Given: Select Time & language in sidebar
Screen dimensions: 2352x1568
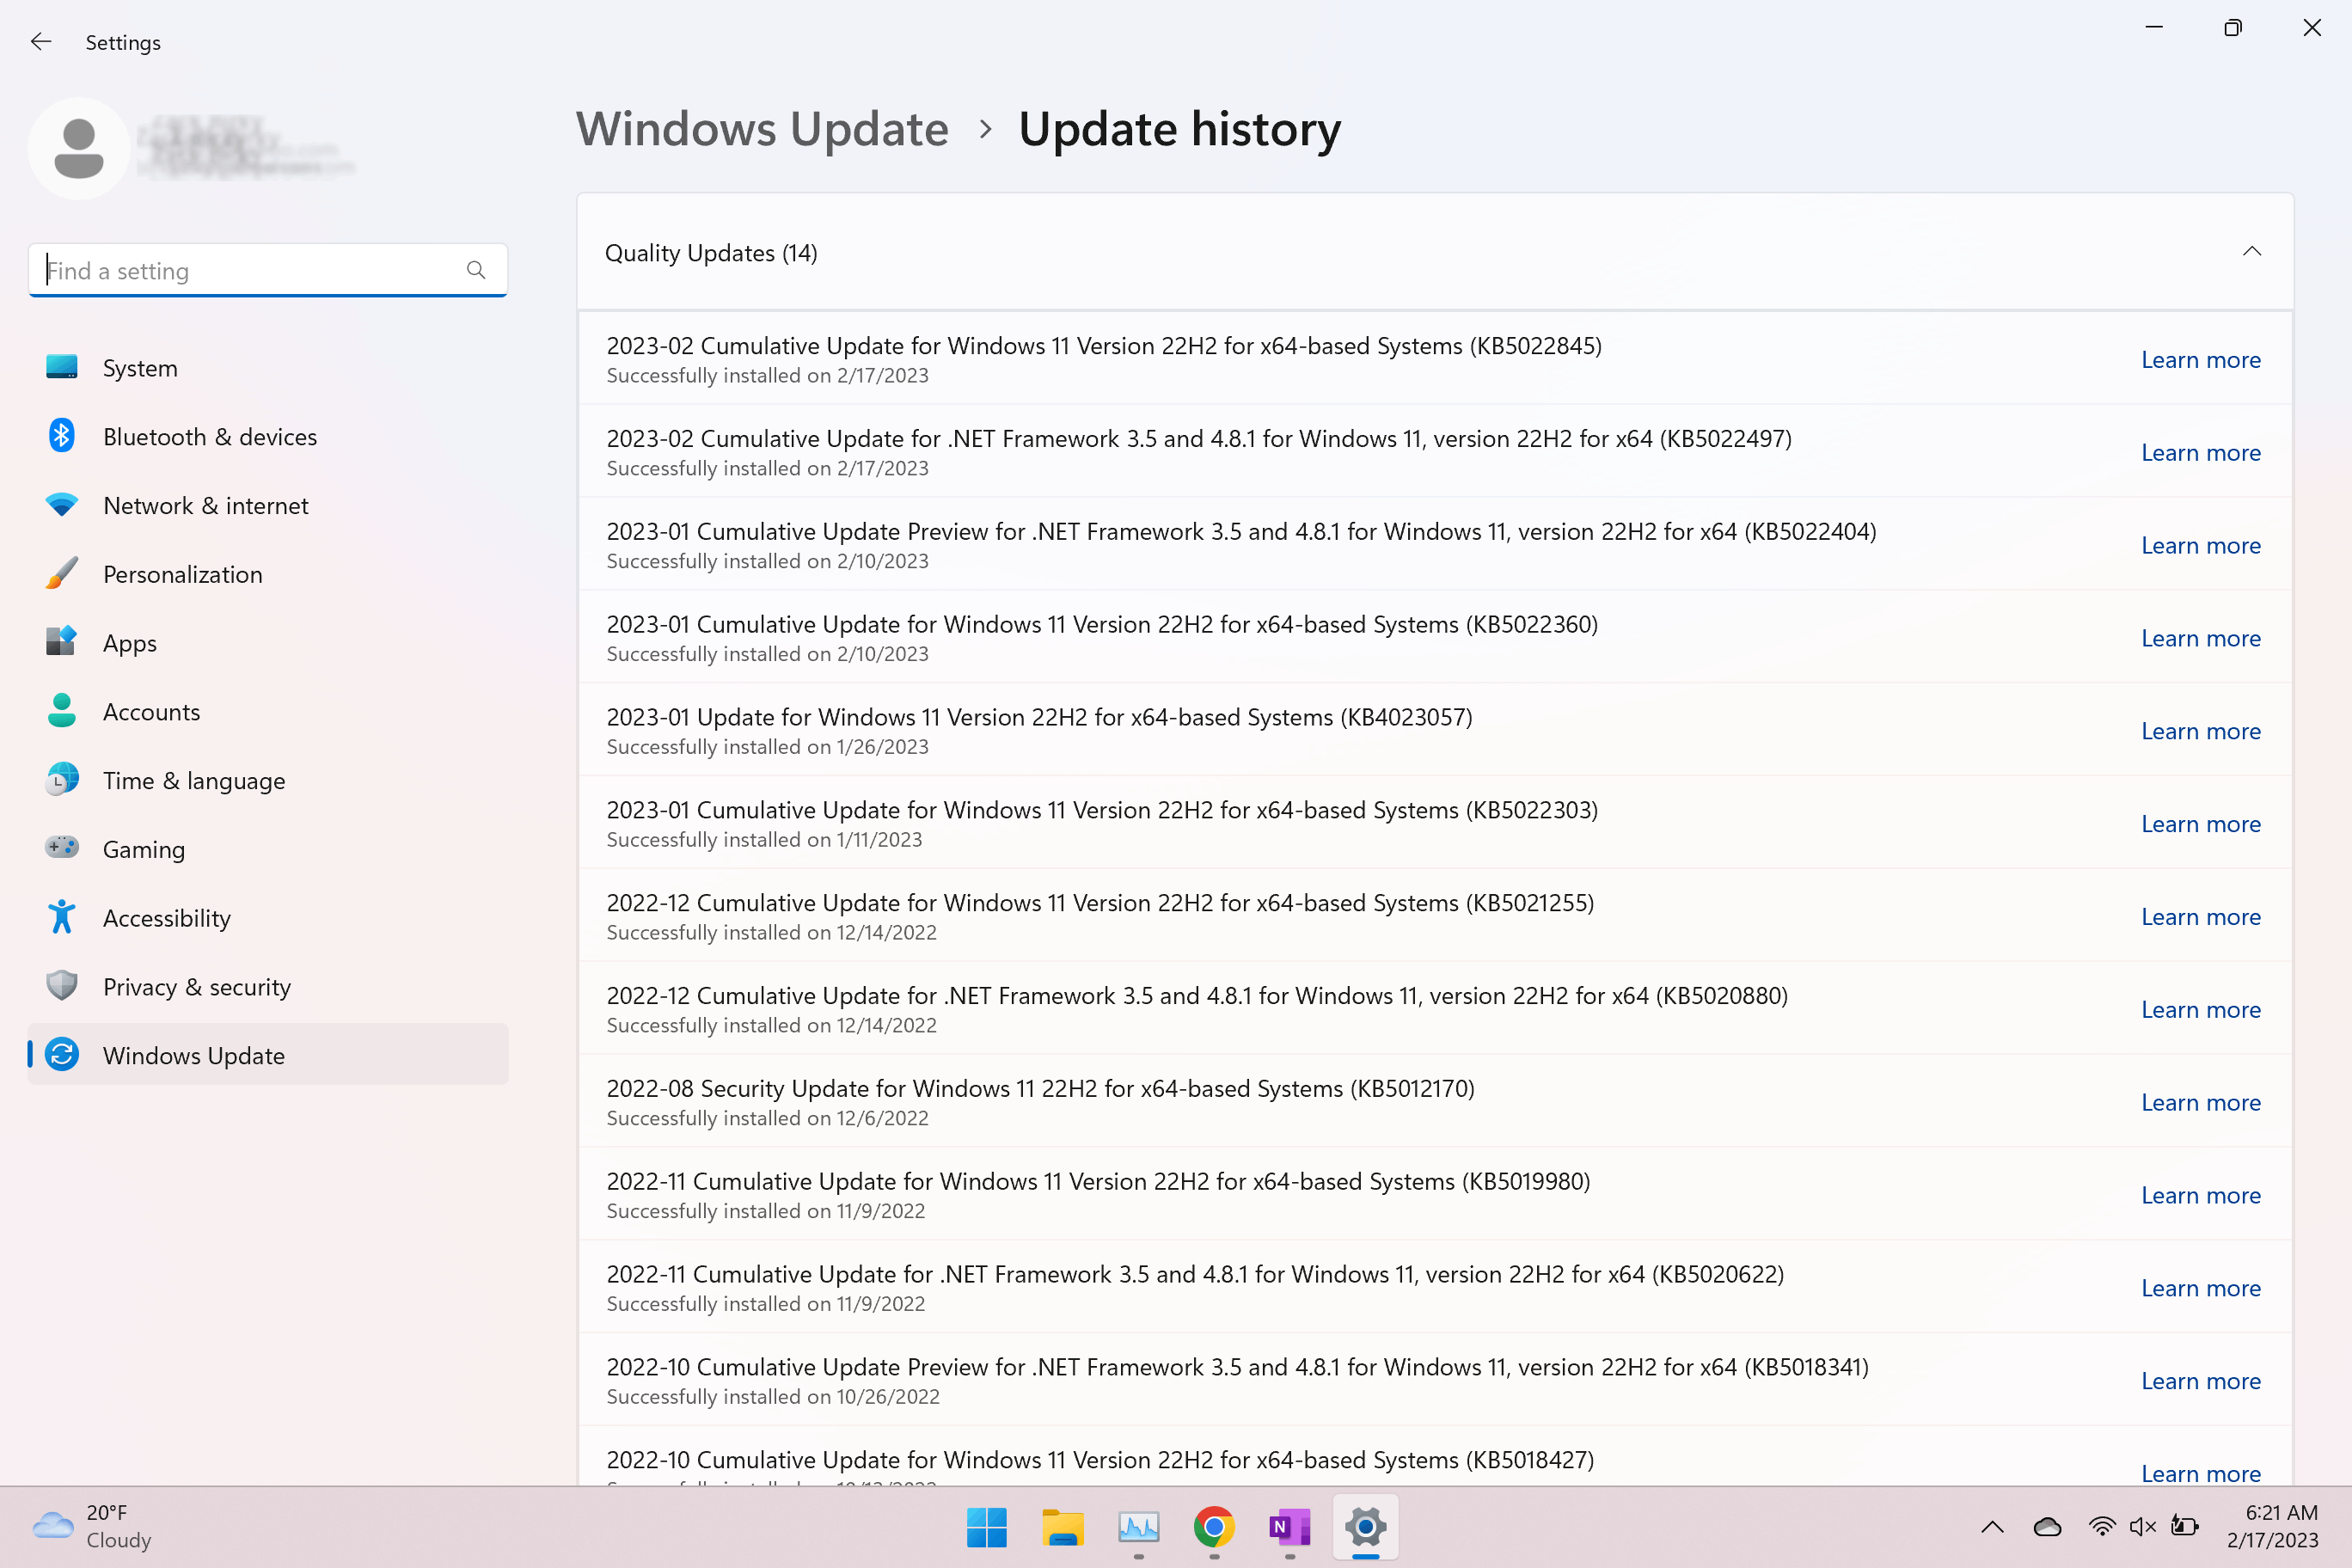Looking at the screenshot, I should click(x=193, y=781).
